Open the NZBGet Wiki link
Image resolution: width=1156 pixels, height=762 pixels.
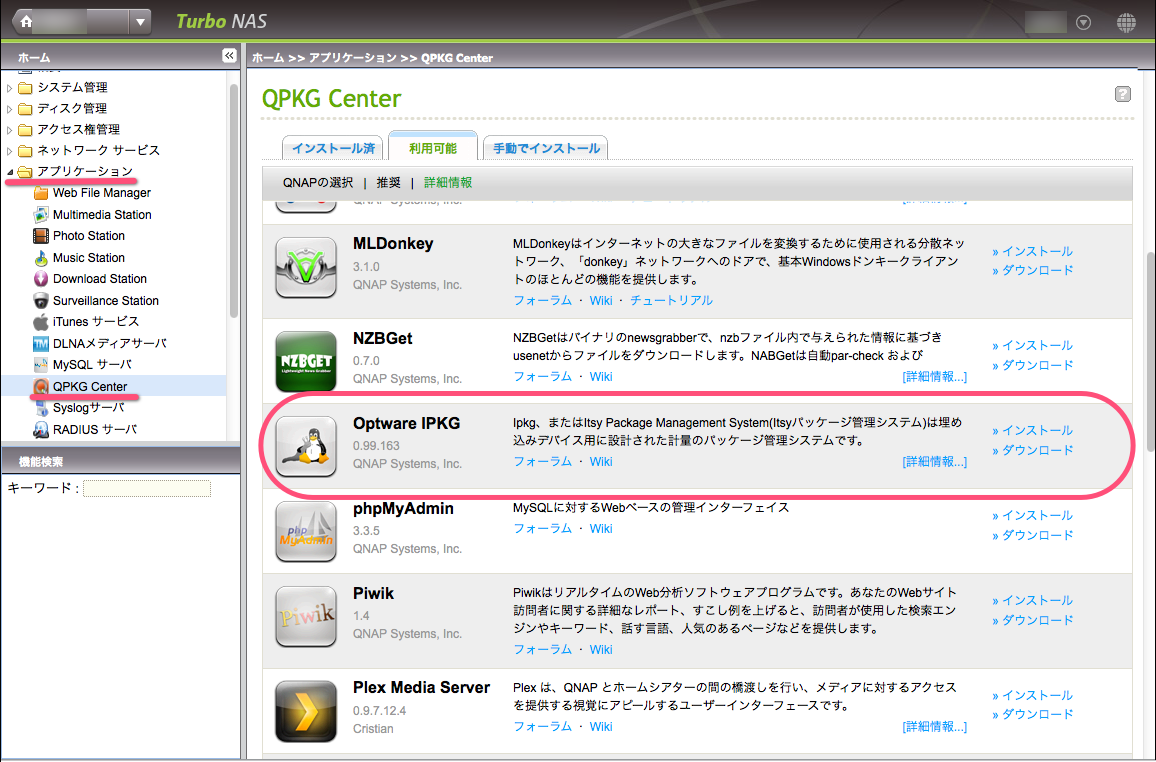pyautogui.click(x=601, y=377)
